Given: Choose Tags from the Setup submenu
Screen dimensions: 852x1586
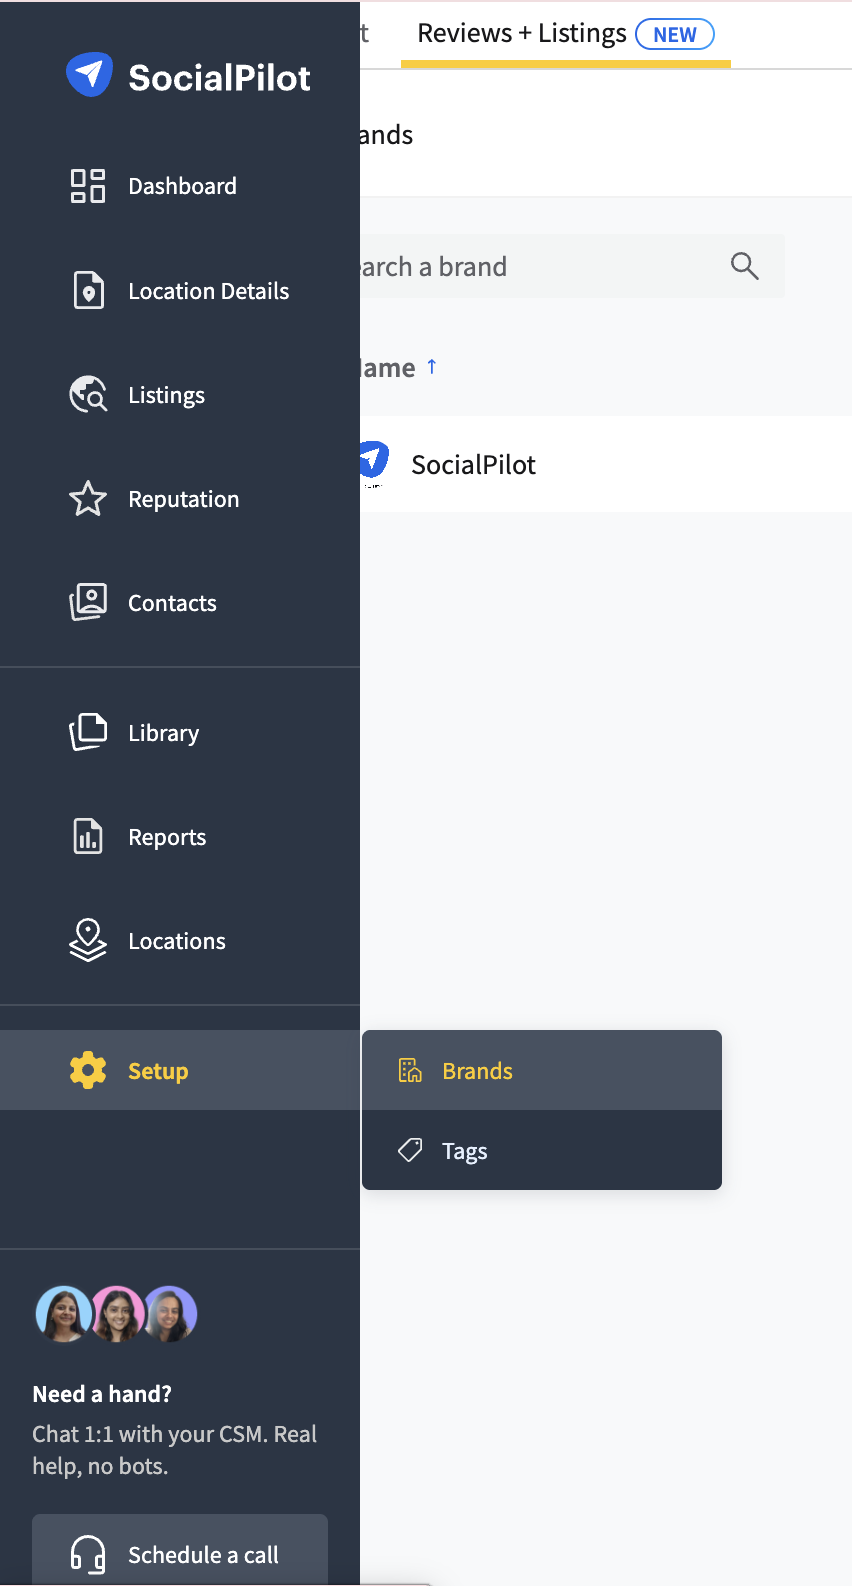Looking at the screenshot, I should 542,1150.
